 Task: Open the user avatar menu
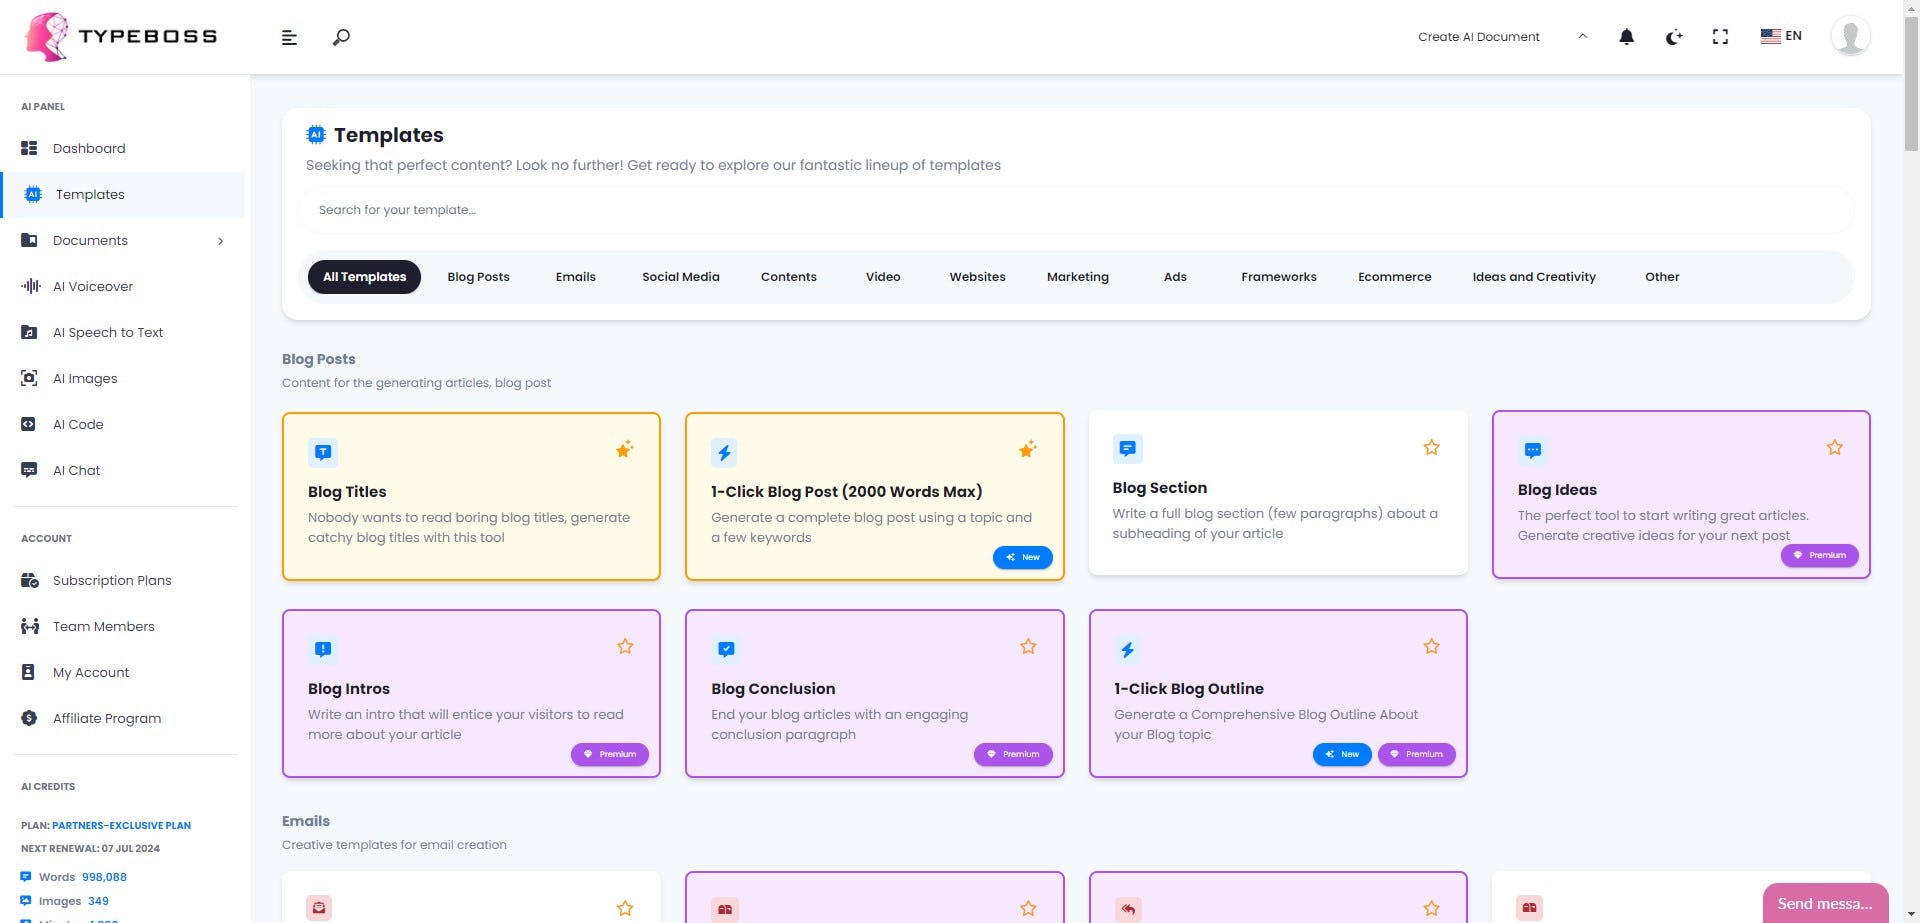1850,36
